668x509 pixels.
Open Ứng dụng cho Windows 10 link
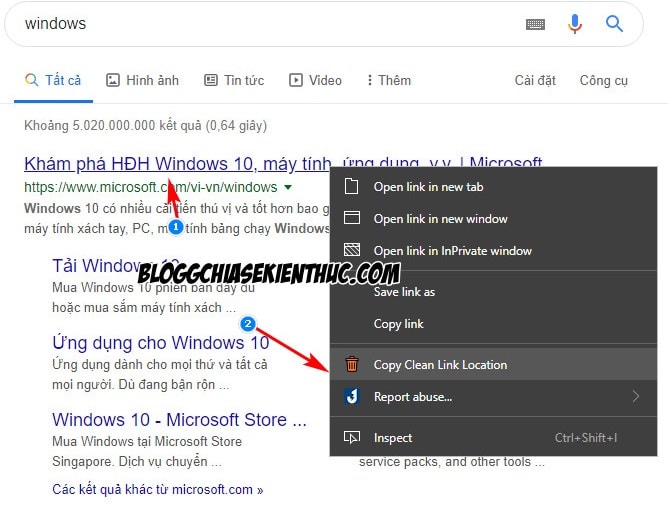161,343
